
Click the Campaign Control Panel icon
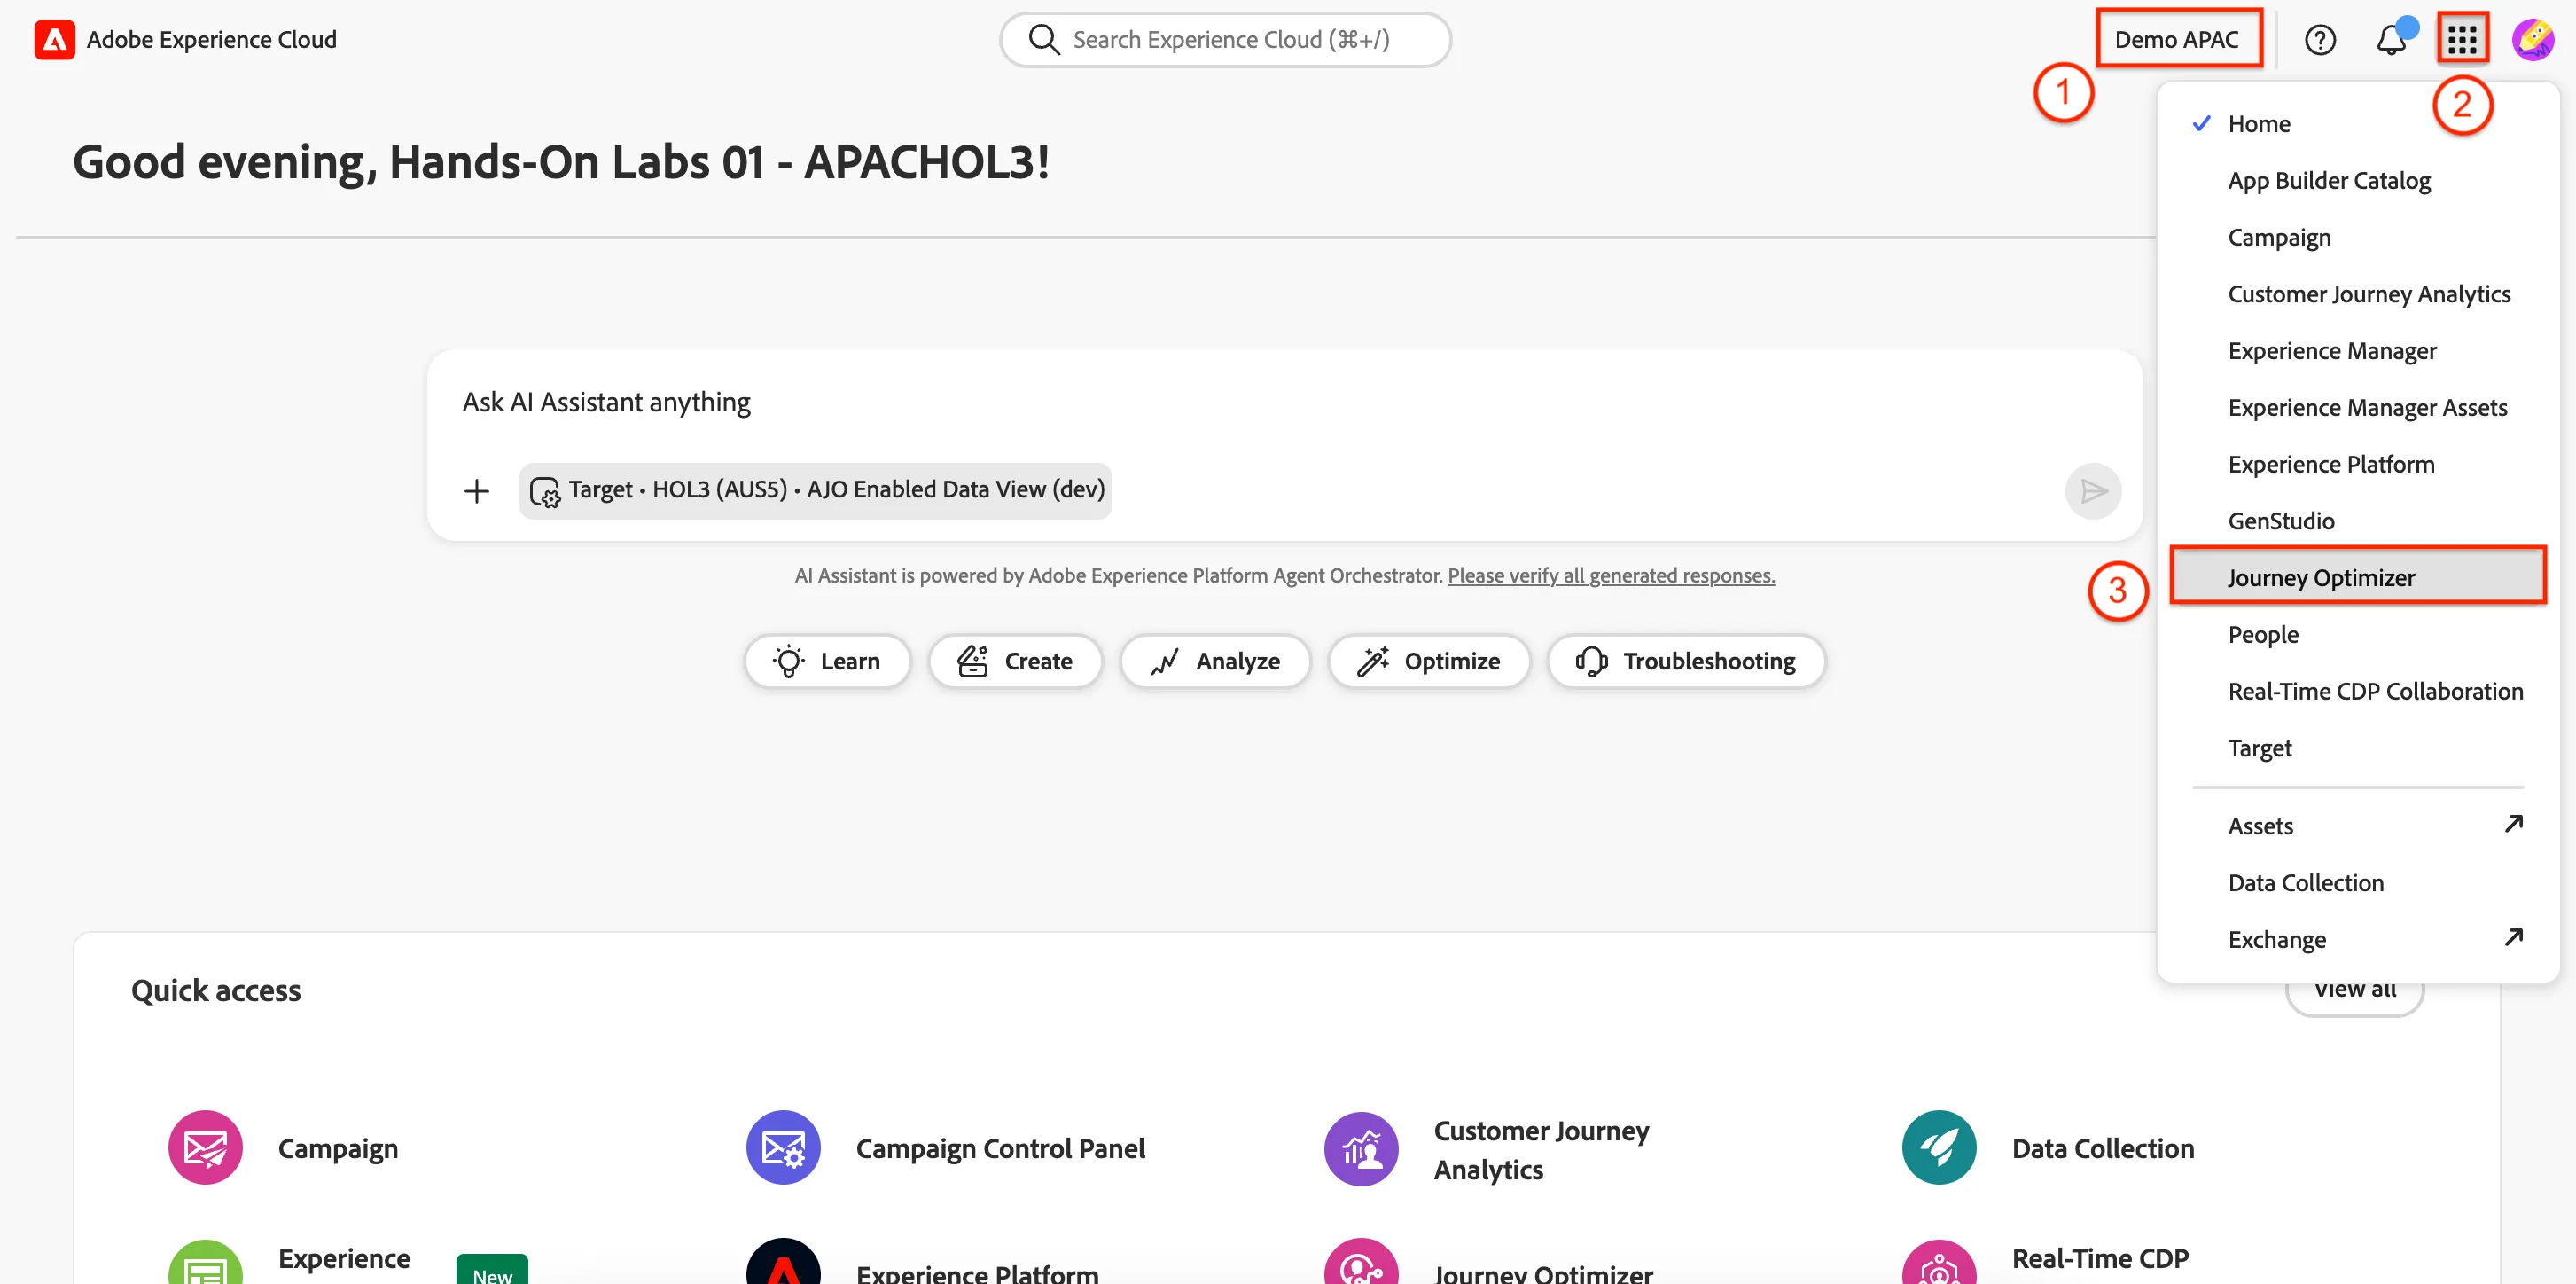pos(783,1147)
